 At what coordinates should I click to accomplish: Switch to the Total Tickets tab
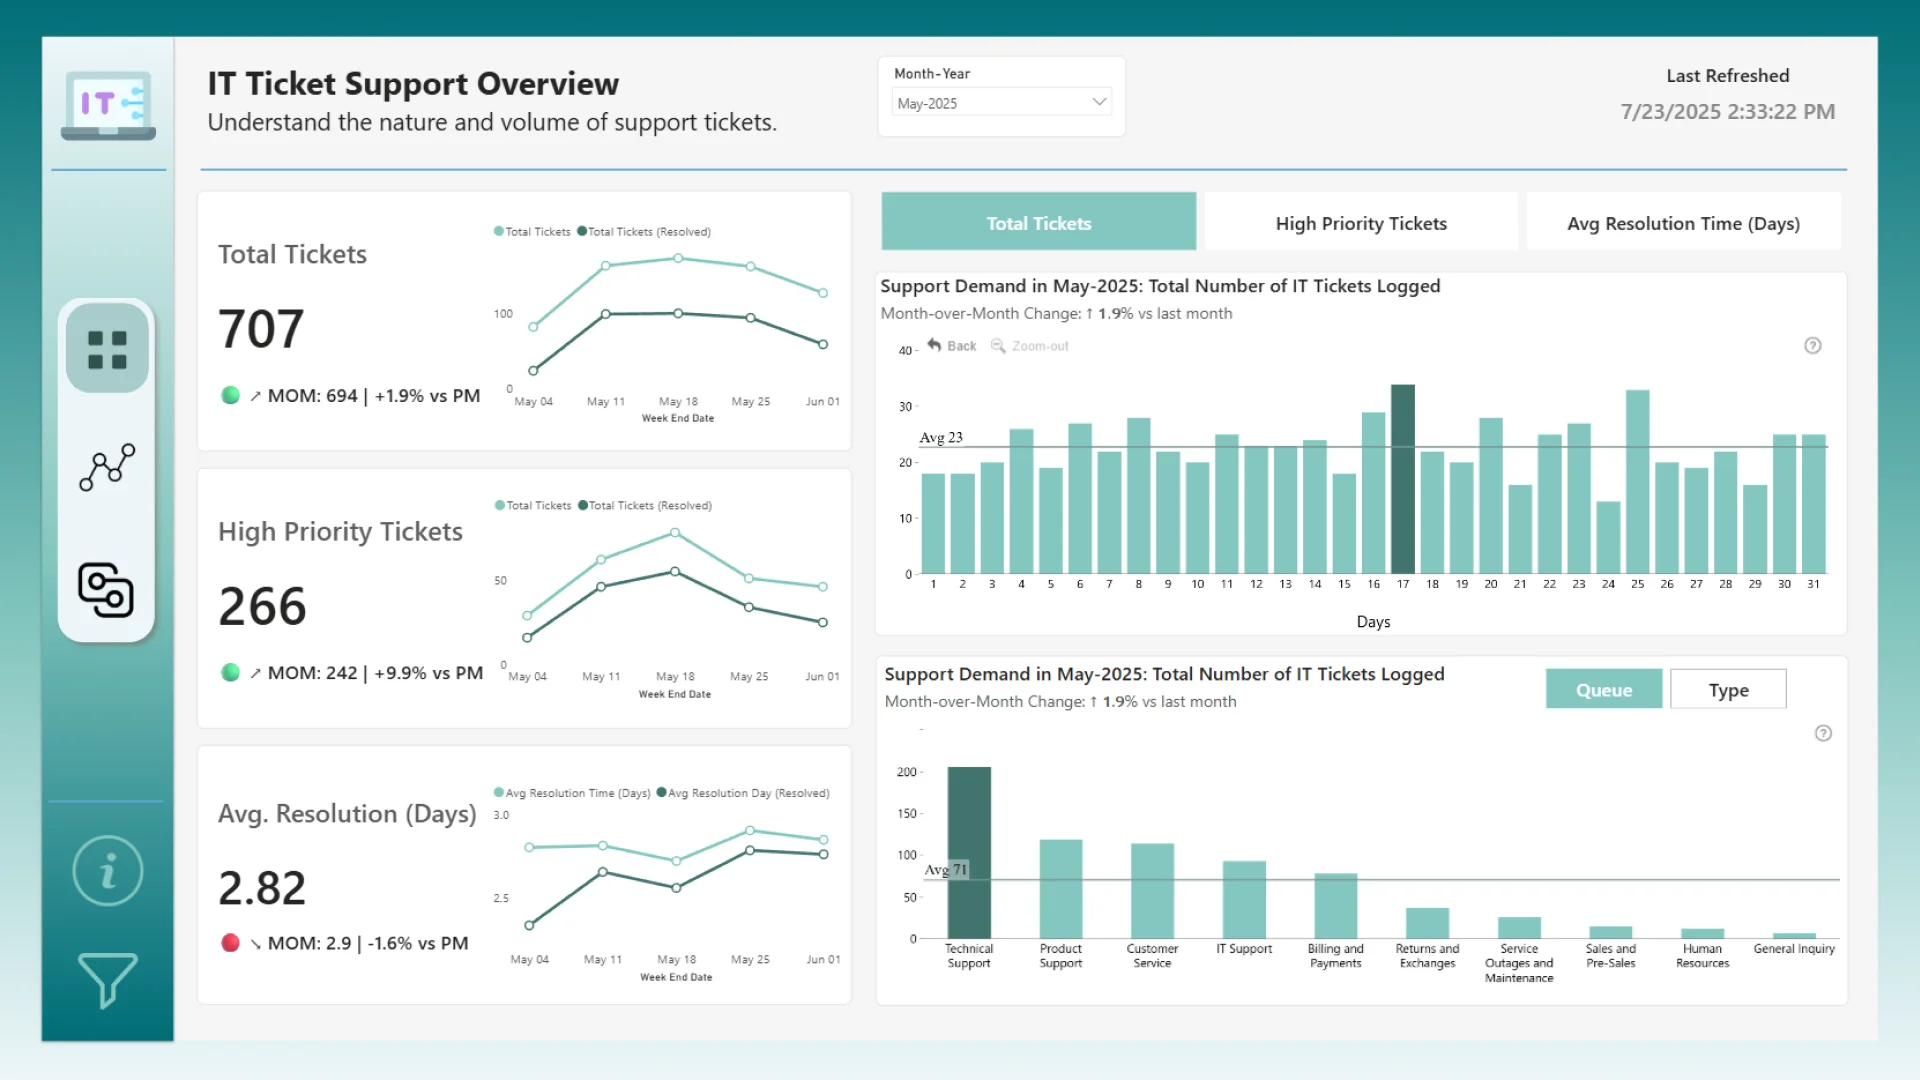click(1039, 222)
